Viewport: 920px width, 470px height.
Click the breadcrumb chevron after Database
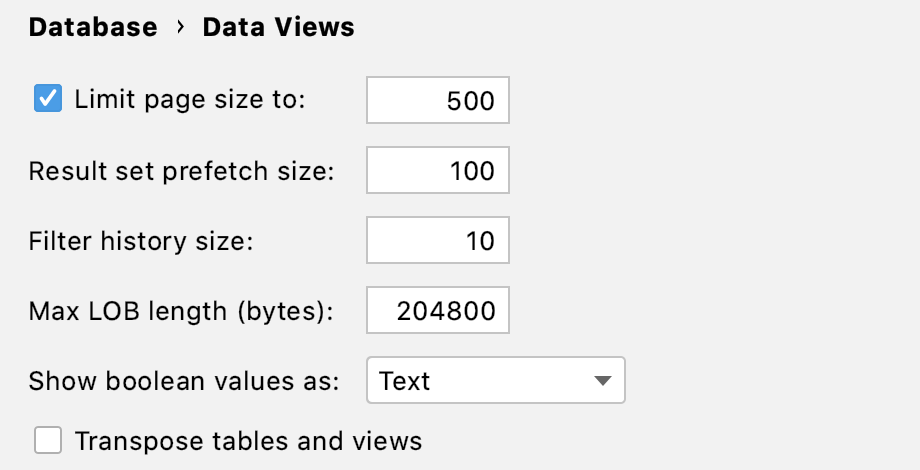180,28
